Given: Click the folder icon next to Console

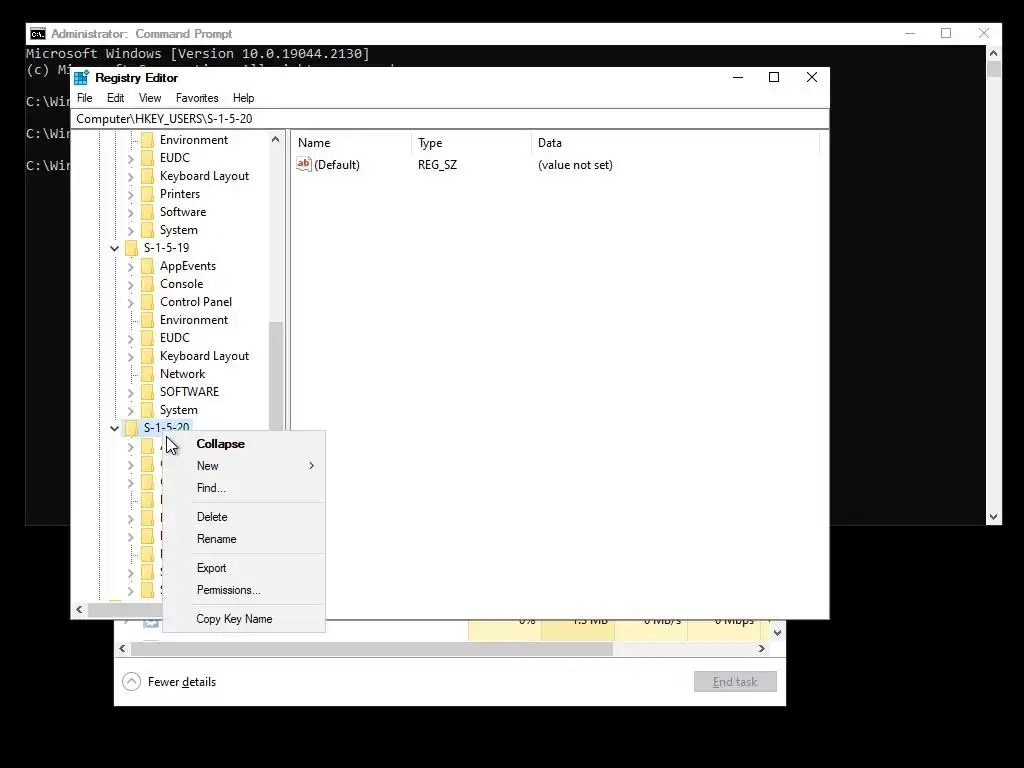Looking at the screenshot, I should pyautogui.click(x=148, y=284).
